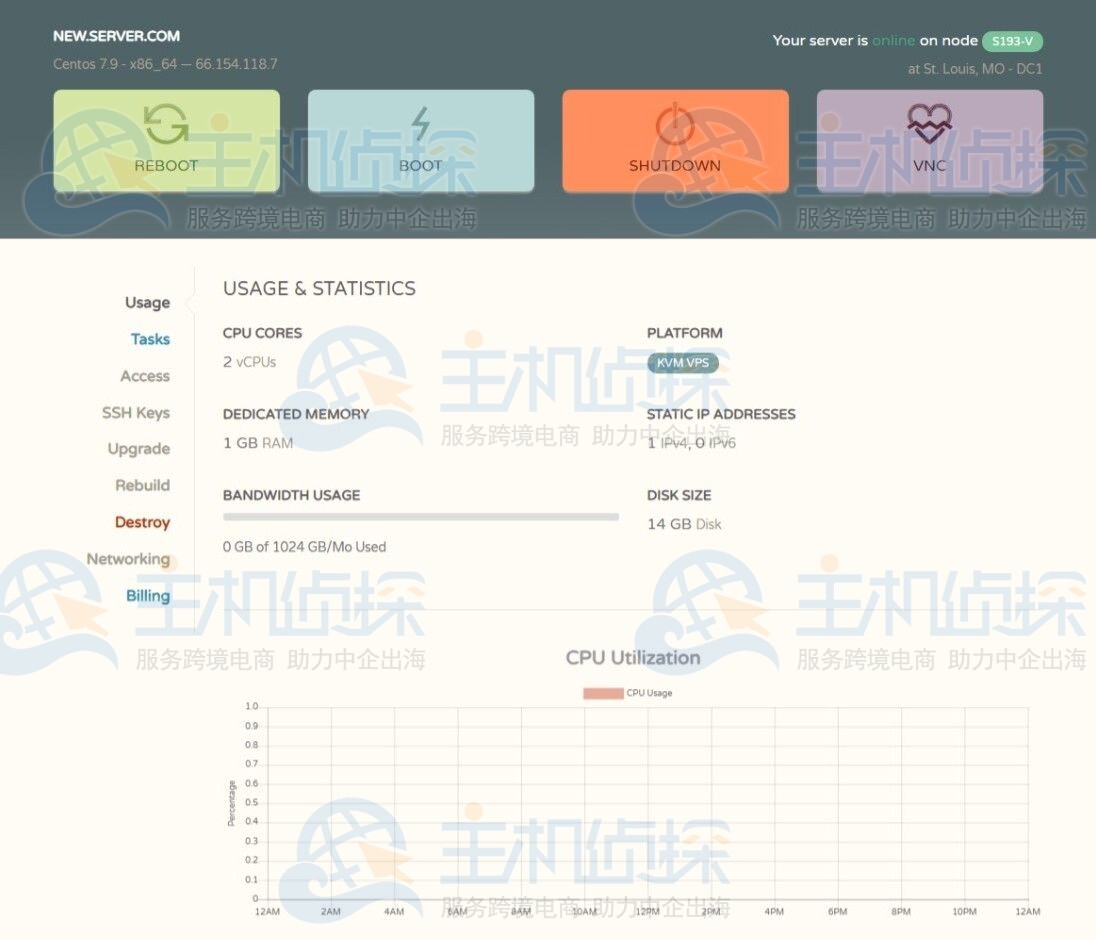Select the Upgrade sidebar item
The height and width of the screenshot is (940, 1096).
(139, 449)
